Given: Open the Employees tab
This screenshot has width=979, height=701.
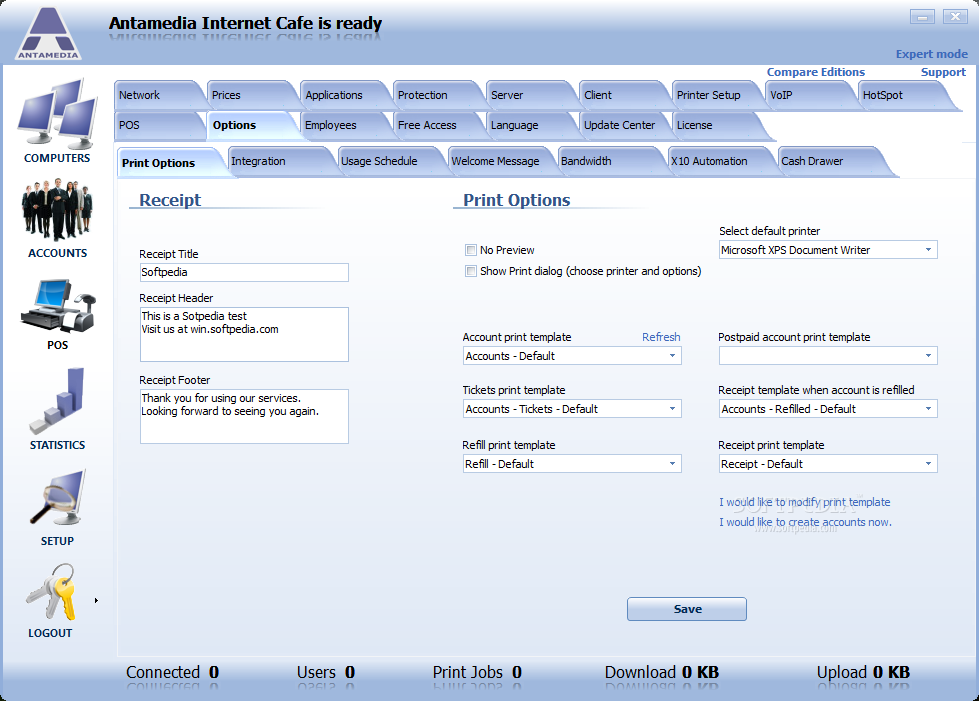Looking at the screenshot, I should coord(343,125).
